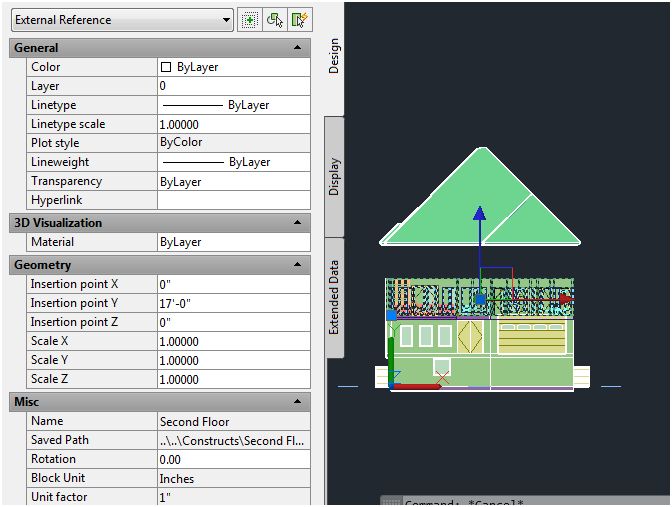Click the Name value Second Floor

pyautogui.click(x=234, y=421)
